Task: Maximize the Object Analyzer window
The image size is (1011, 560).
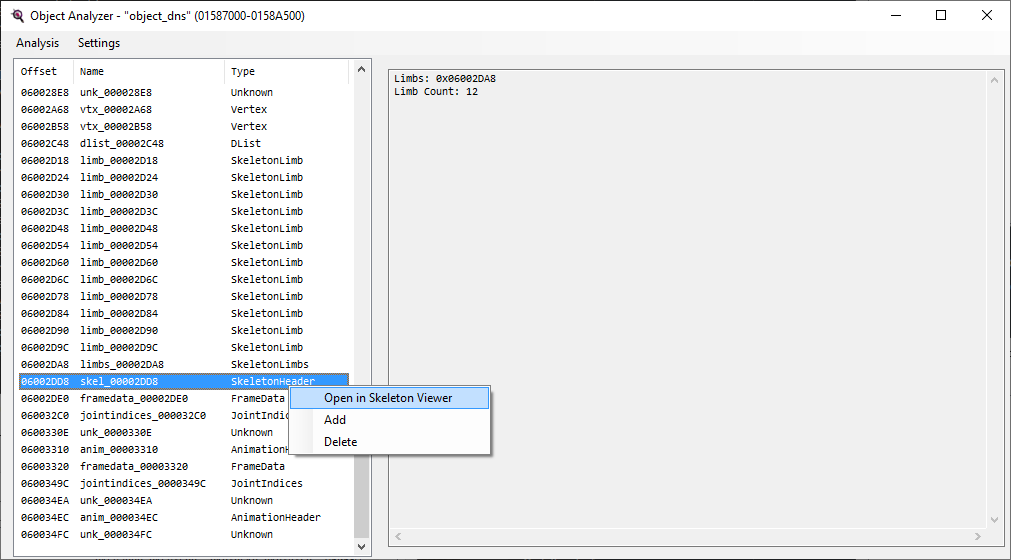Action: click(x=941, y=16)
